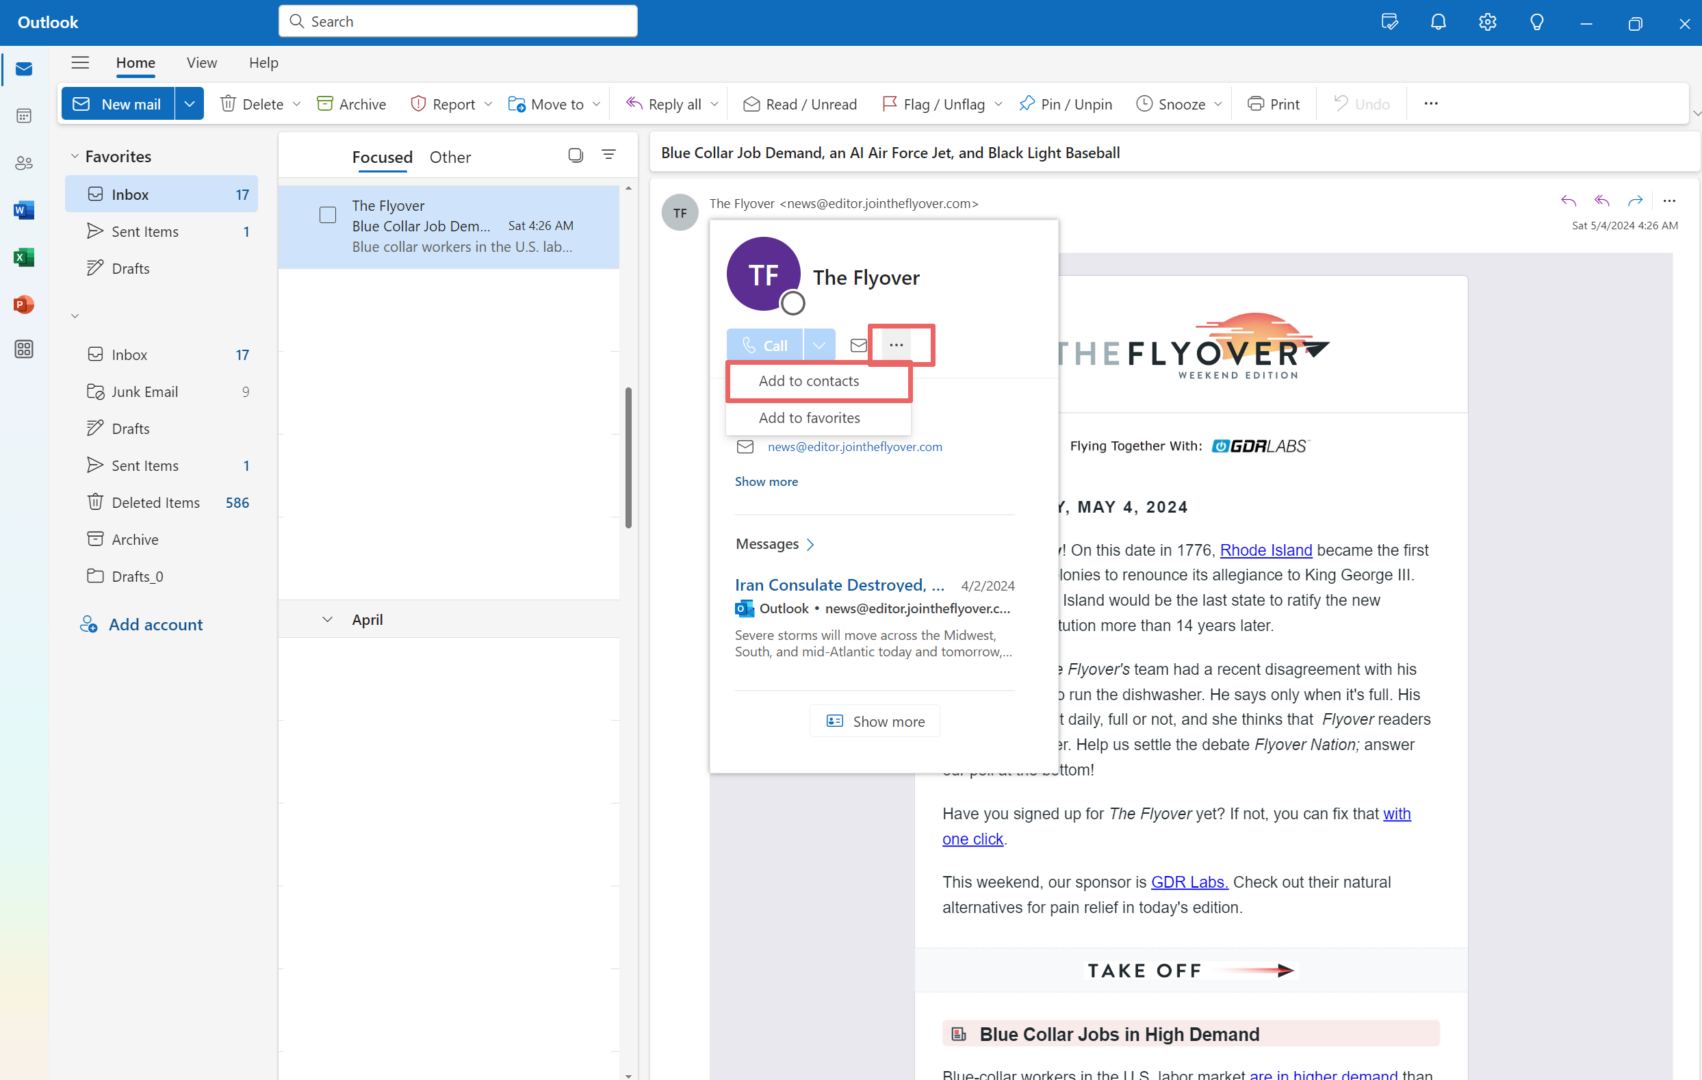Viewport: 1702px width, 1080px height.
Task: Choose Add to favorites menu item
Action: coord(818,418)
